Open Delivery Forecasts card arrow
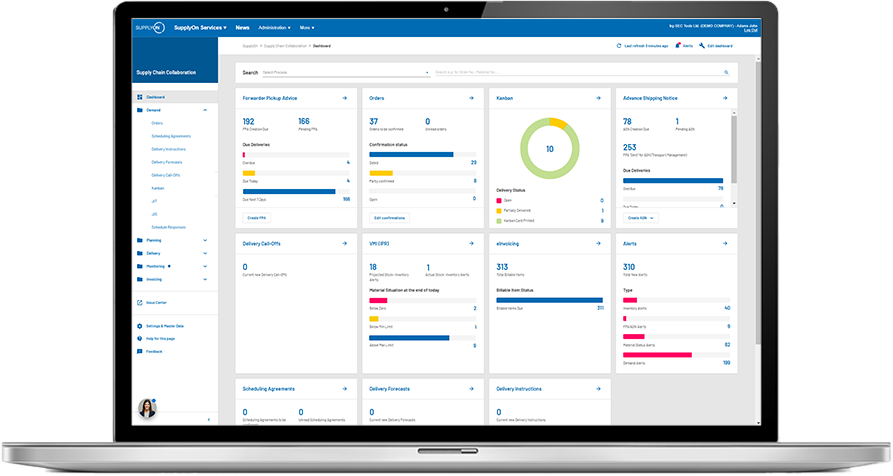Image resolution: width=893 pixels, height=476 pixels. pos(472,389)
